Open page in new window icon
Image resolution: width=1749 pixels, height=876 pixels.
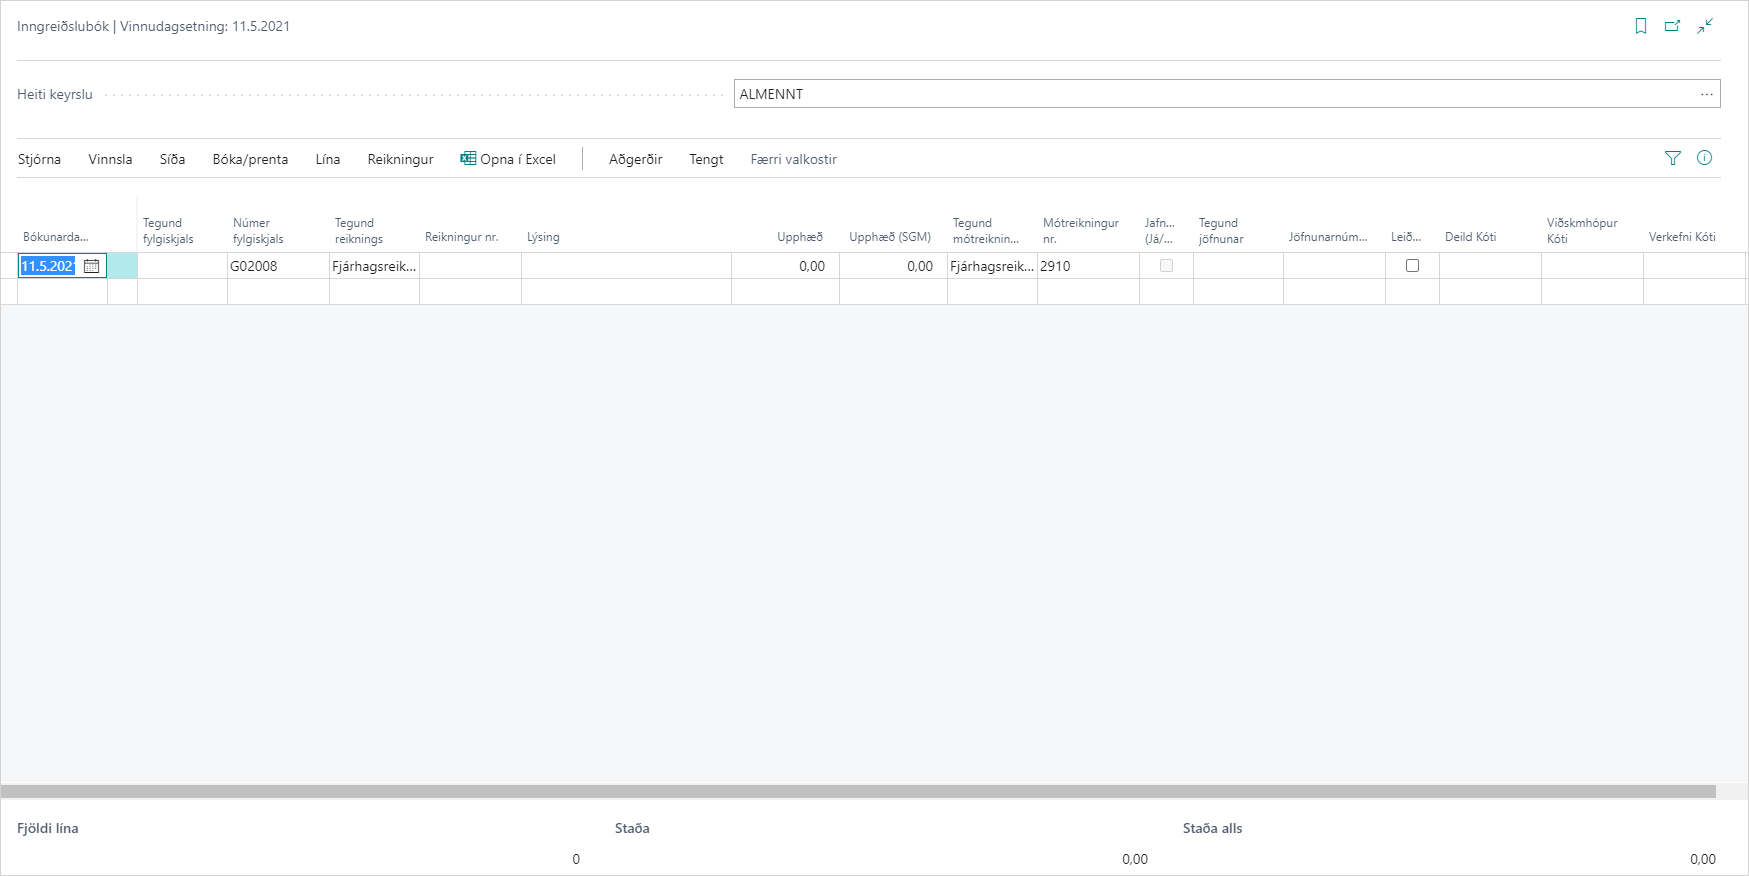[1672, 26]
